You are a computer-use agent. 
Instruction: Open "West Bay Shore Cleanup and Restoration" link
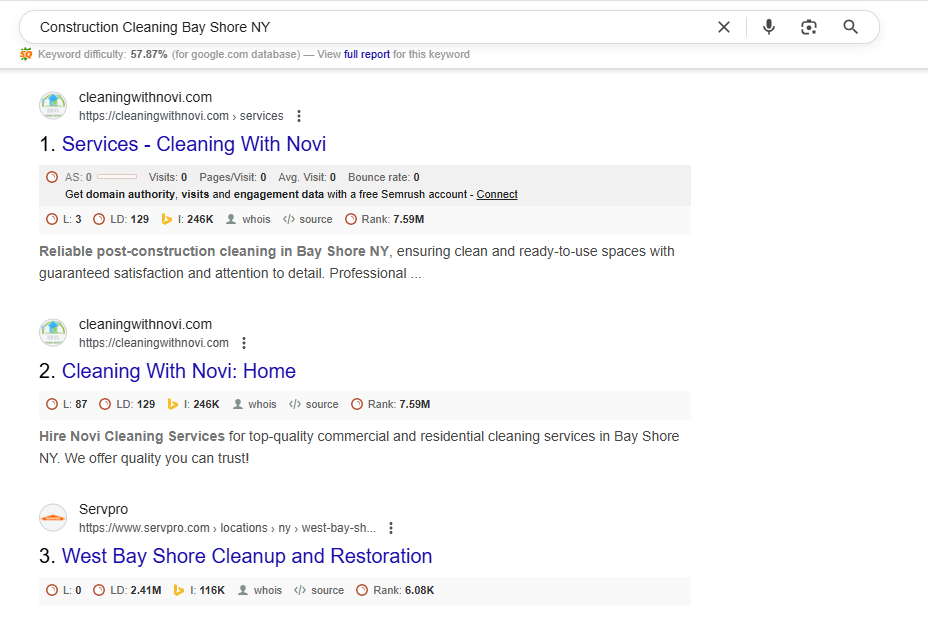247,556
